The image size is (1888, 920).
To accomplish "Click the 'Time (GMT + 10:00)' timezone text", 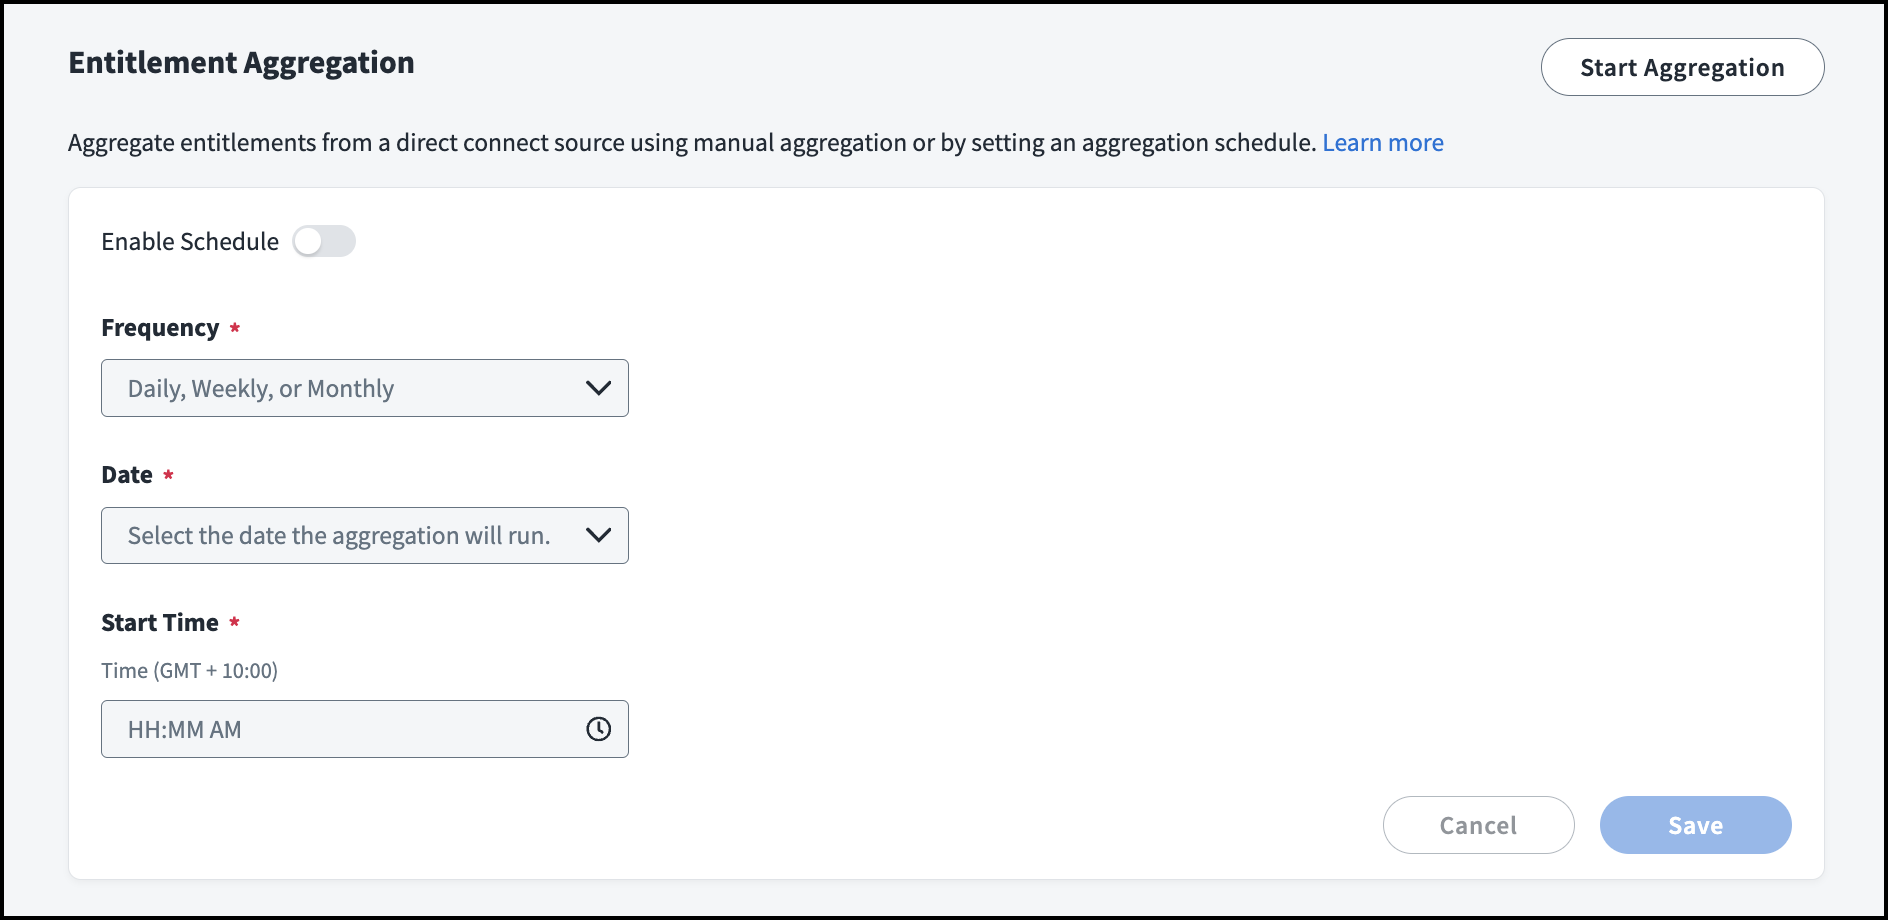I will pos(189,671).
